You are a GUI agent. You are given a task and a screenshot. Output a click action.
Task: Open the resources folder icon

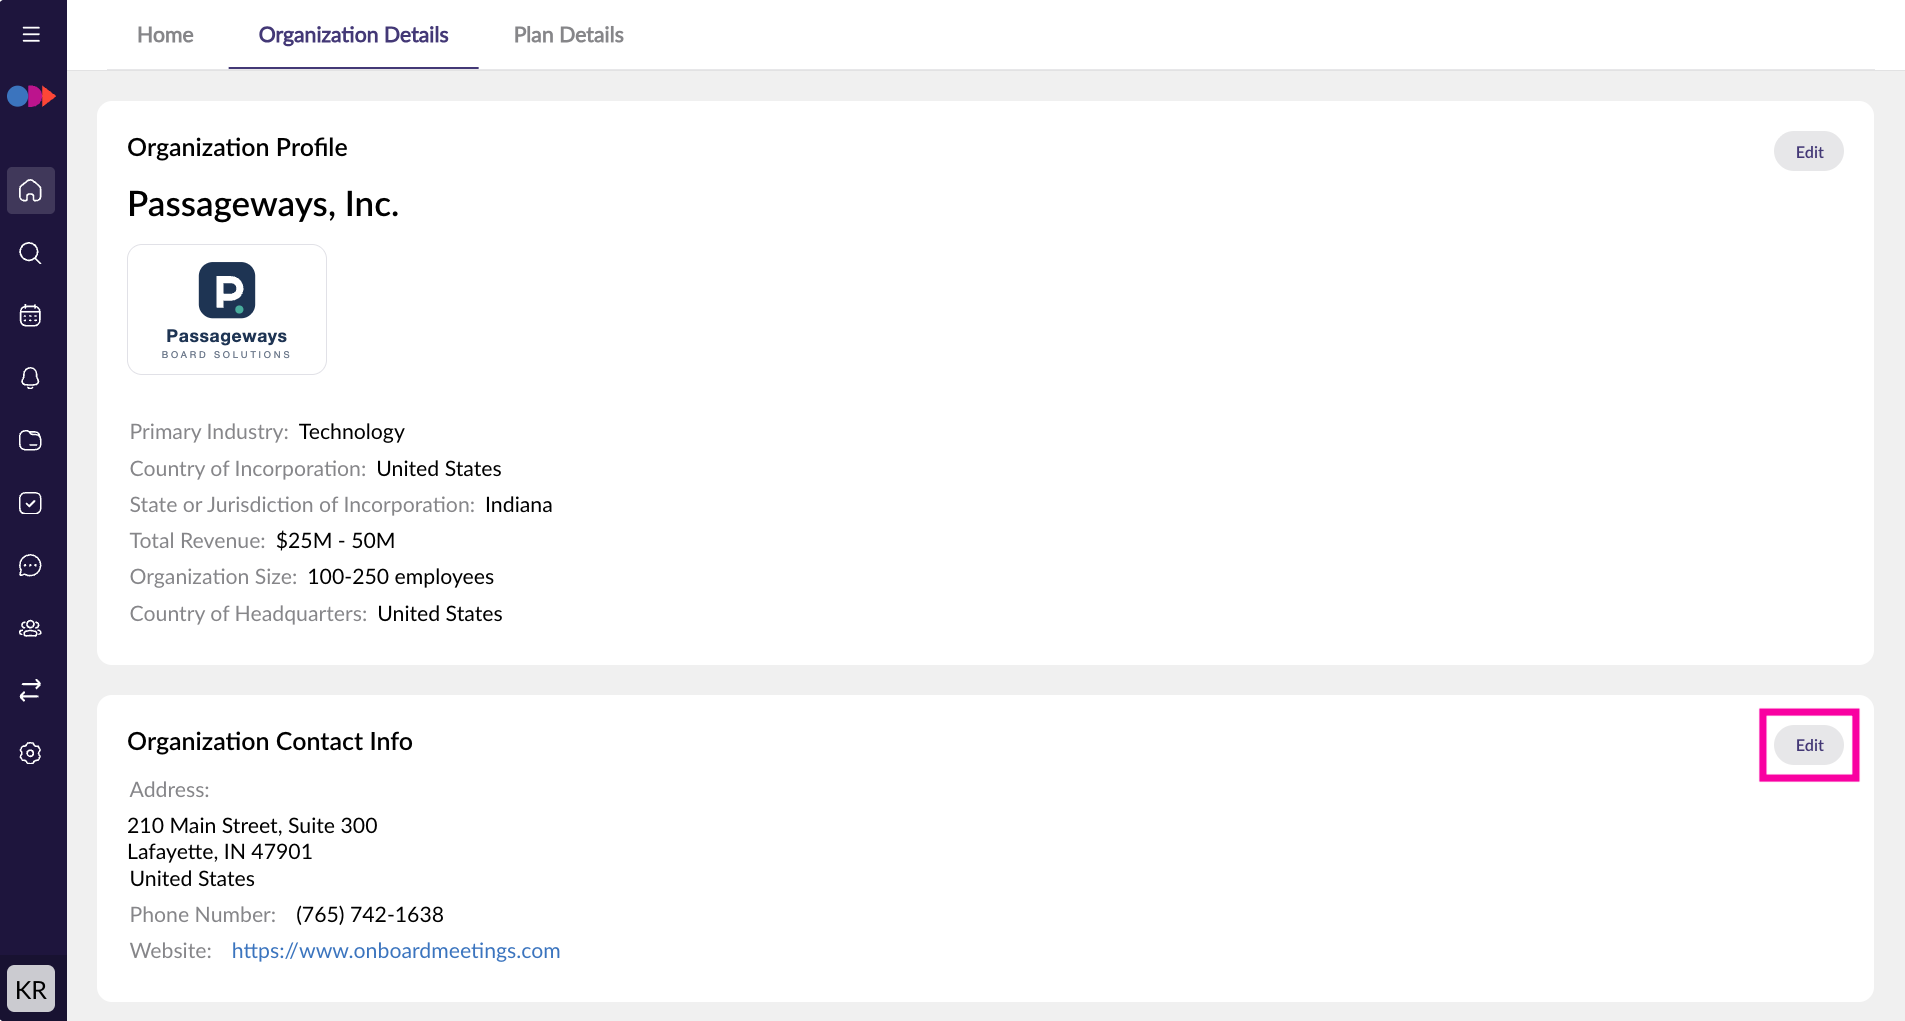pyautogui.click(x=31, y=441)
